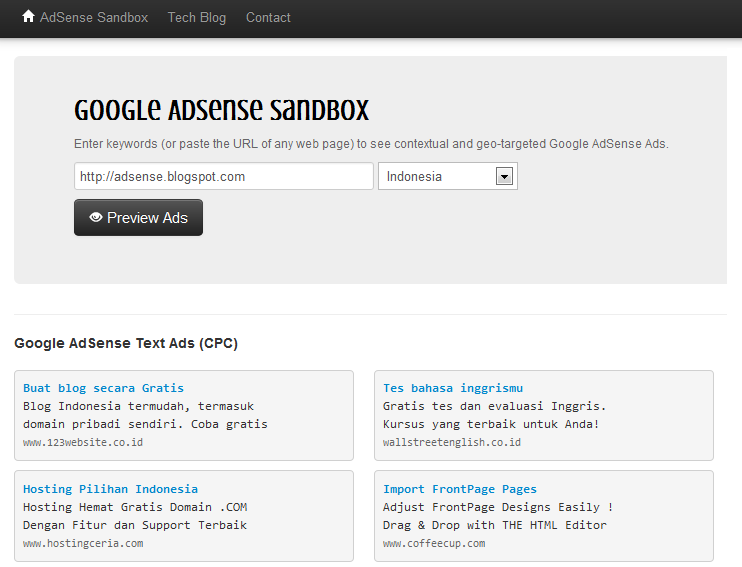Click the www.123website.co.id URL text

coord(83,442)
